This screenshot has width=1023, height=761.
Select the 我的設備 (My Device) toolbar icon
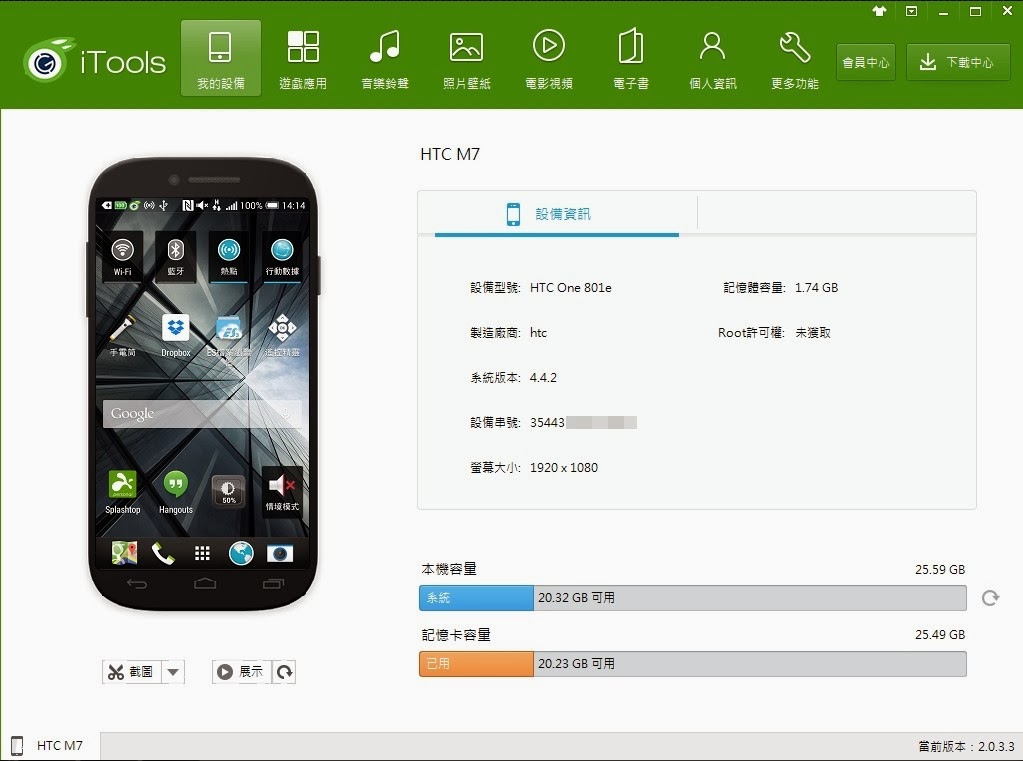219,57
